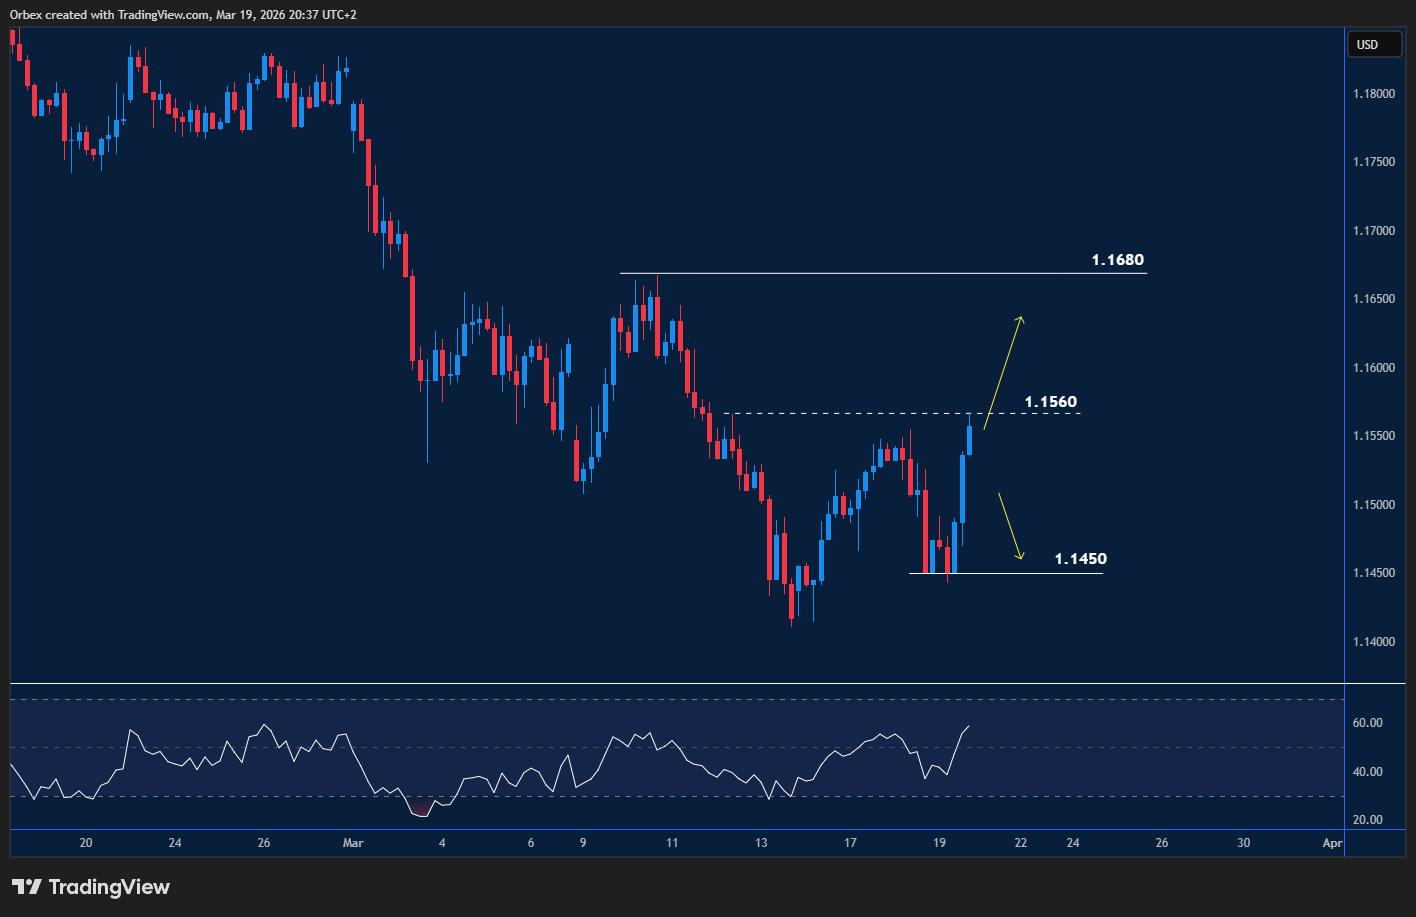Click the 1.15000 price axis label
This screenshot has width=1416, height=917.
coord(1373,505)
